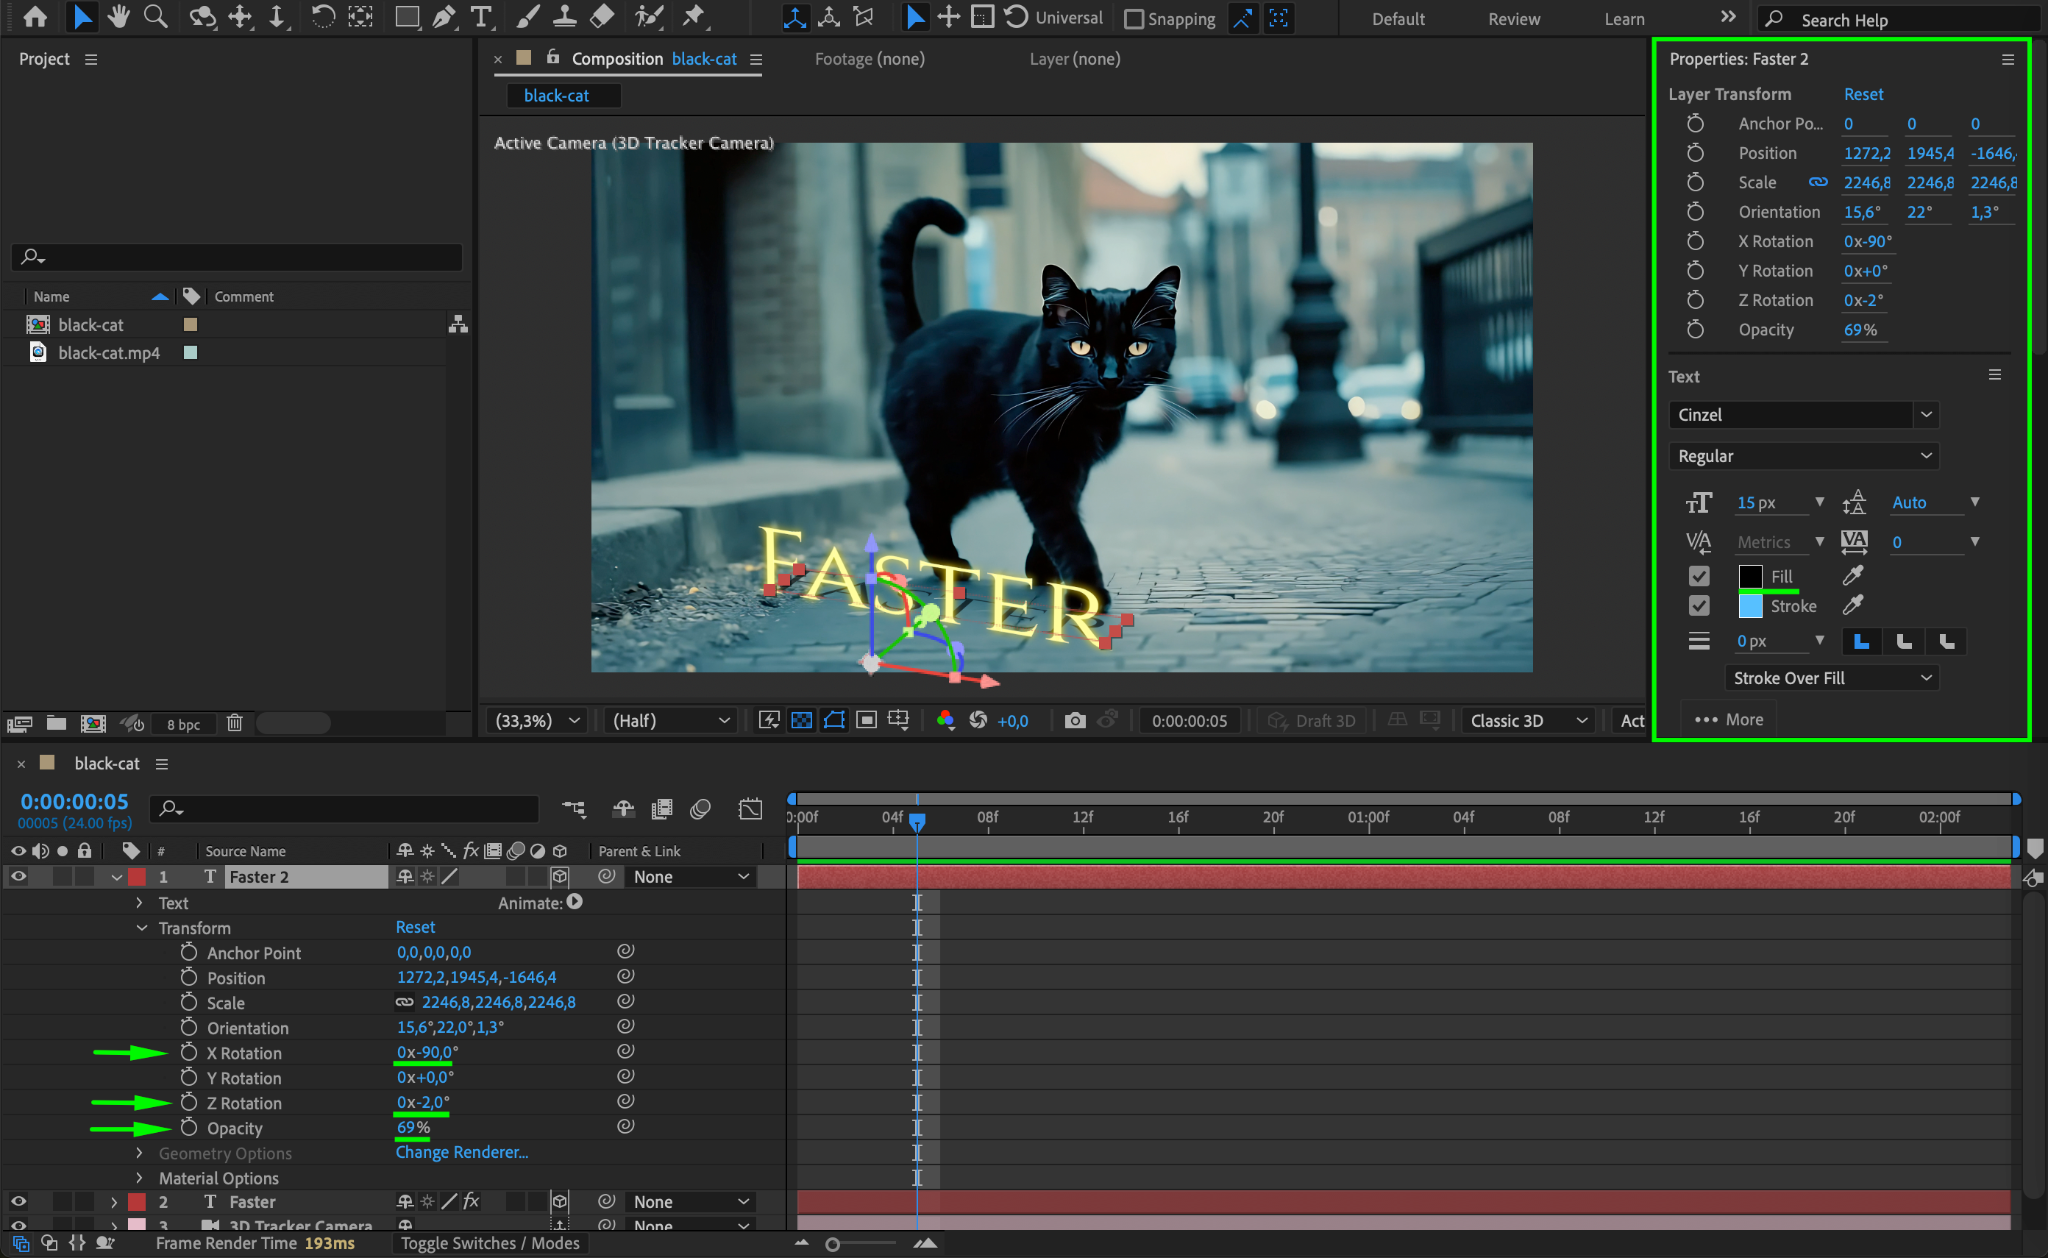The image size is (2048, 1258).
Task: Enable the Snapping checkbox
Action: click(x=1134, y=19)
